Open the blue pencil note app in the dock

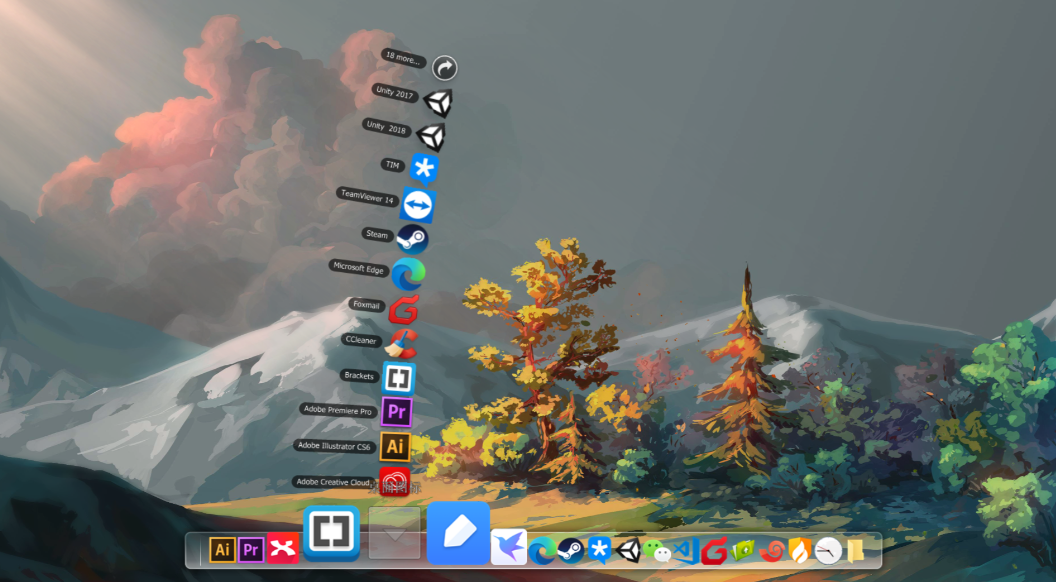459,533
